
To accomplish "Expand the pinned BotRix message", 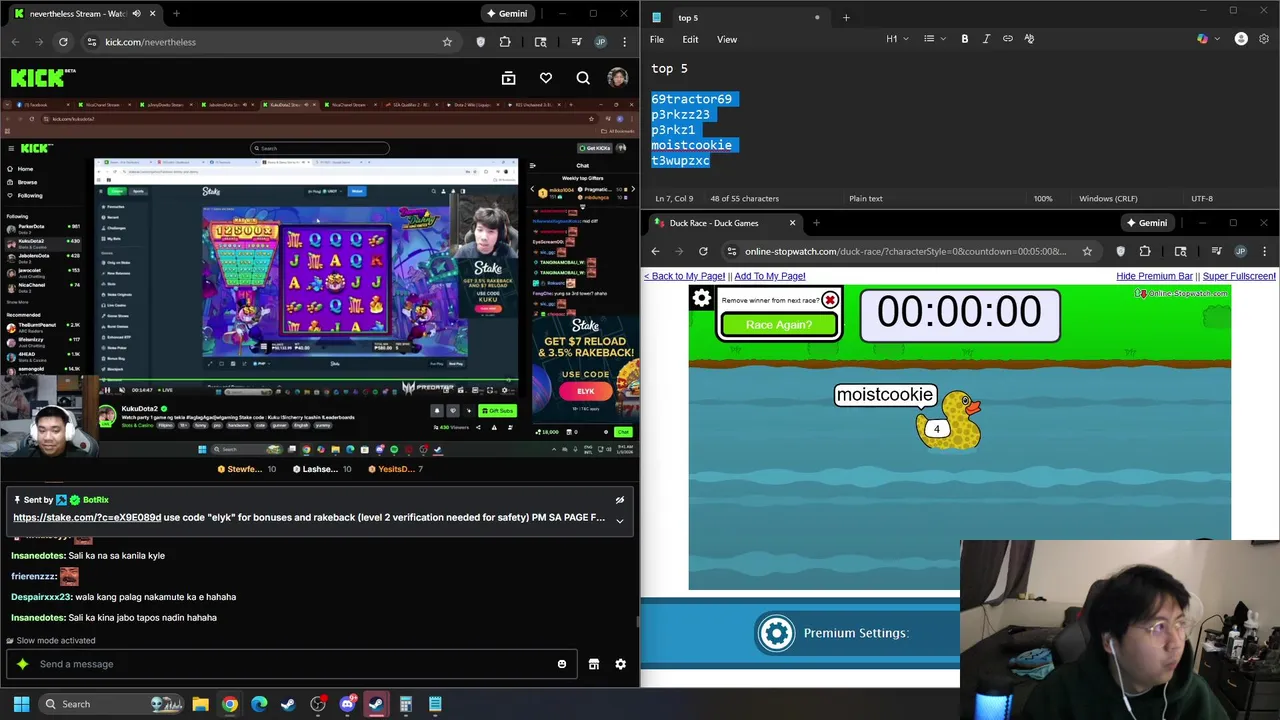I will (x=620, y=520).
